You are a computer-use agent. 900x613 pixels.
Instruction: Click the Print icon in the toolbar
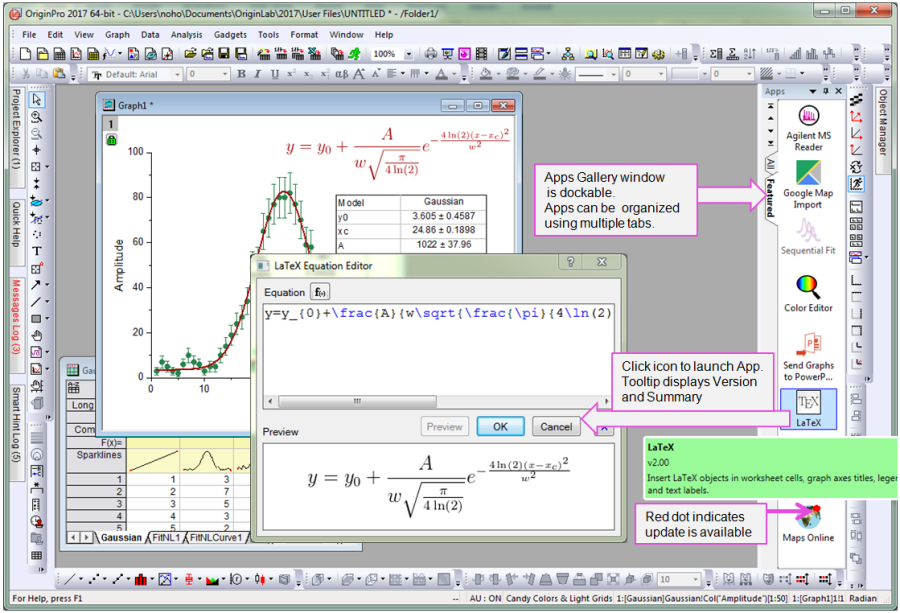(x=430, y=54)
